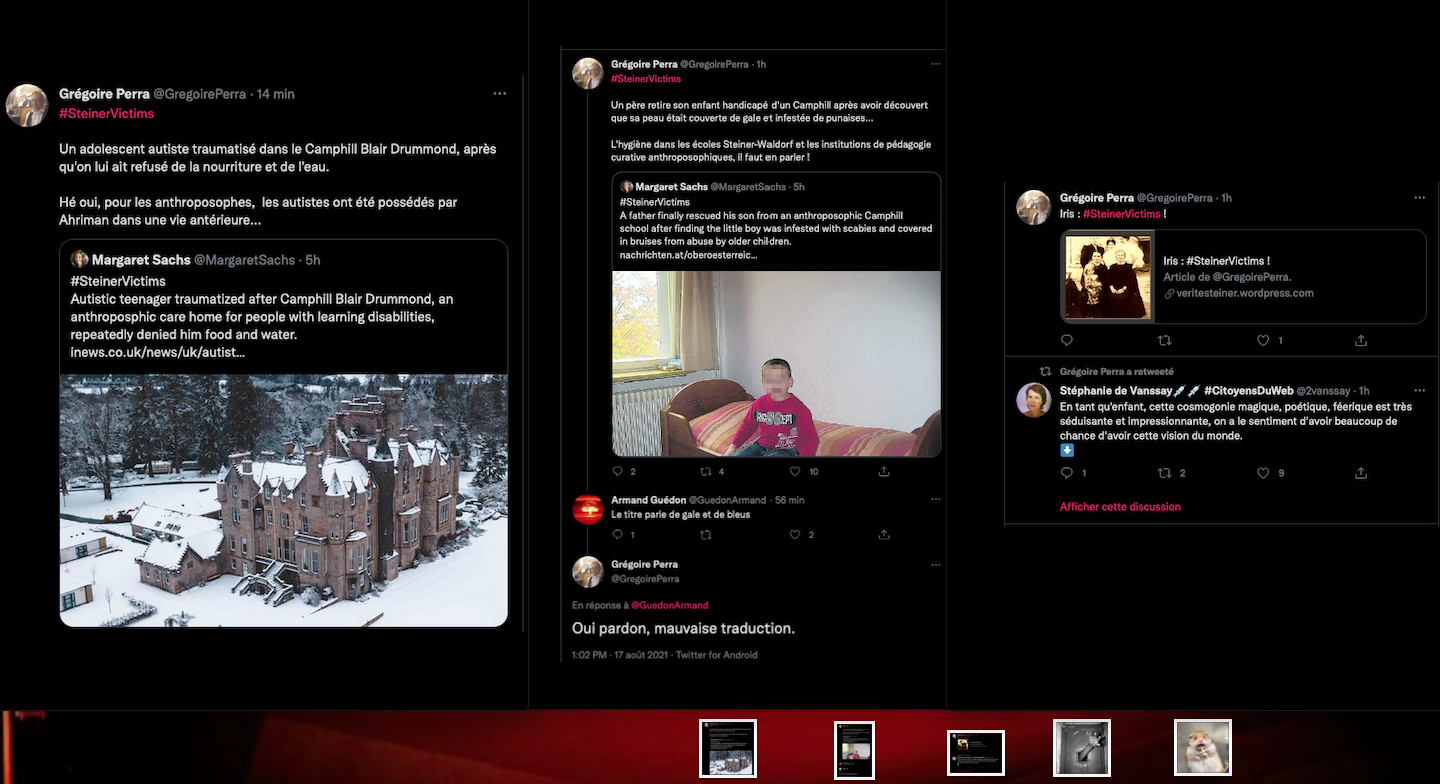1440x784 pixels.
Task: Select the hamster thumbnail in bottom strip
Action: coord(1202,748)
